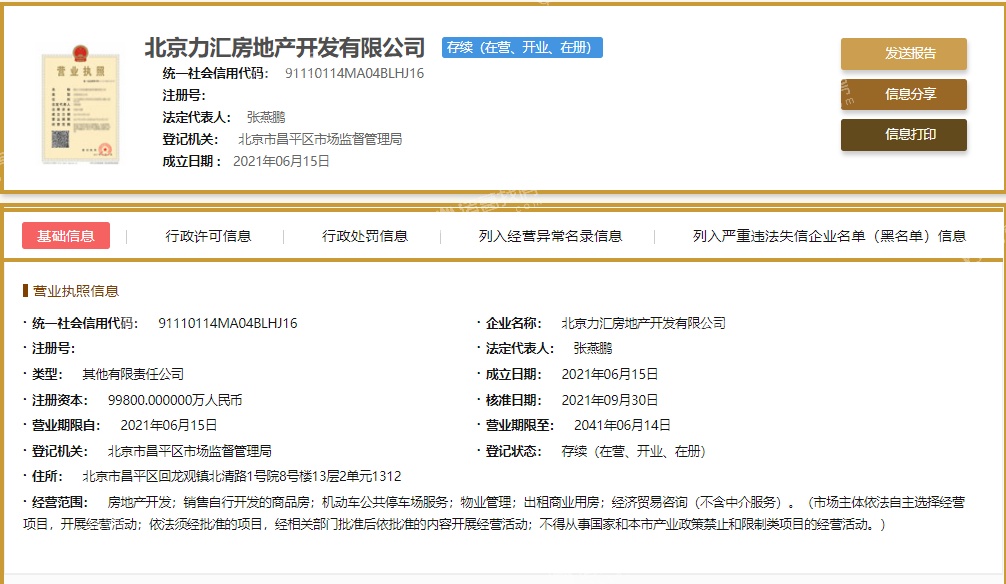Open the 列入严重违法失信企业名单（黑名单）信息 tab
The width and height of the screenshot is (1006, 584).
829,236
